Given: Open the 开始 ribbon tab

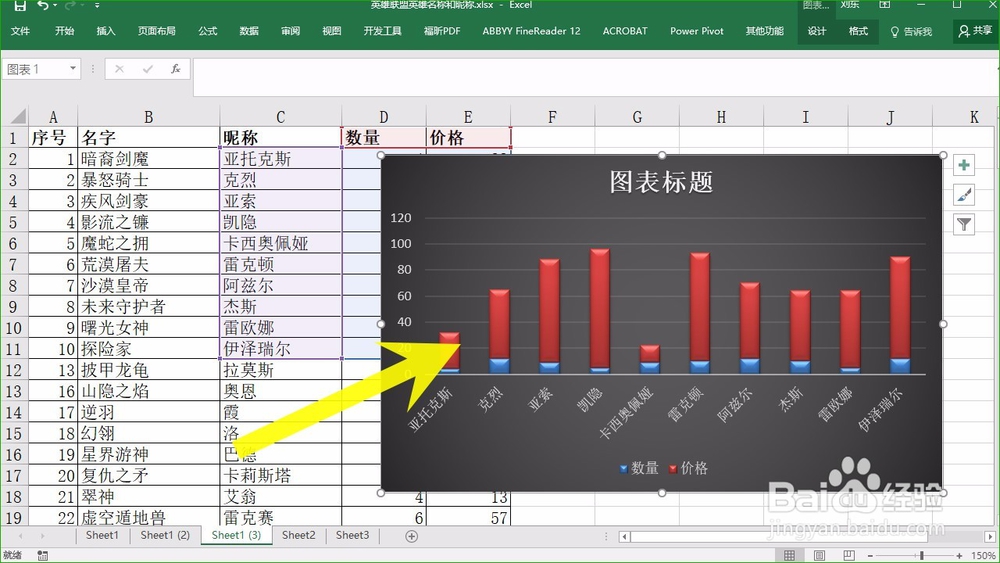Looking at the screenshot, I should 64,31.
